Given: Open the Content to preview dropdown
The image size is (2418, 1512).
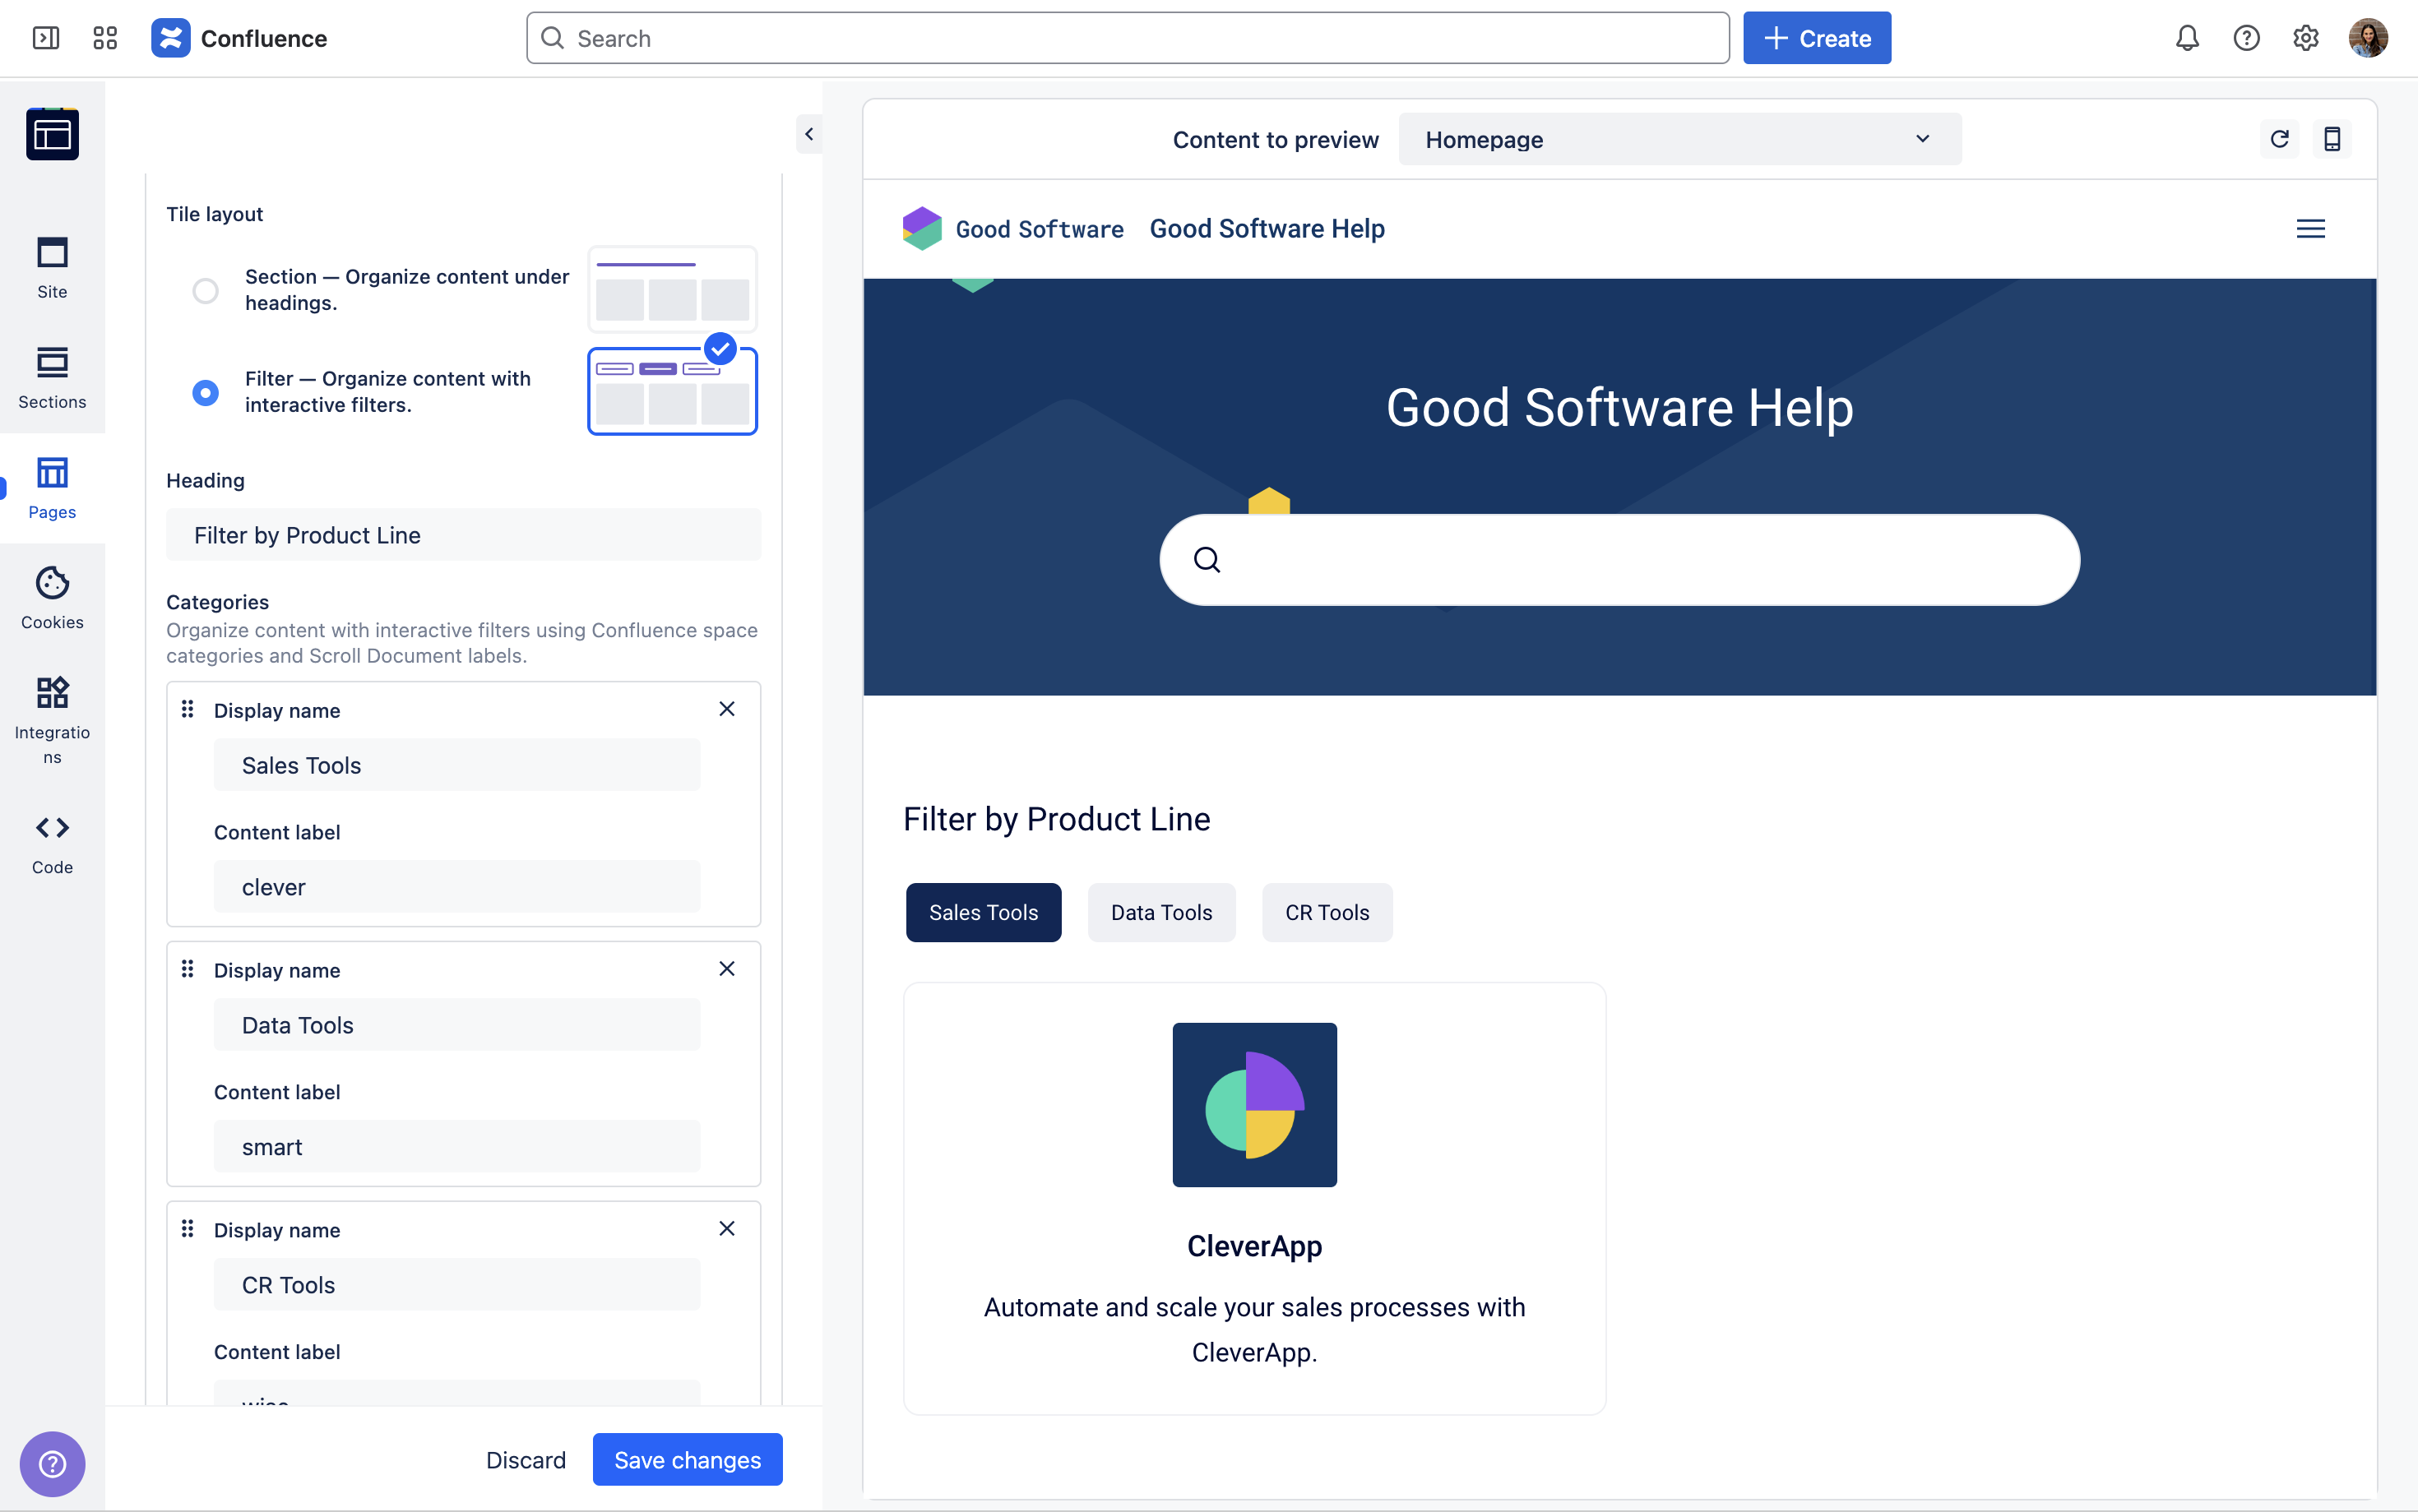Looking at the screenshot, I should click(1679, 139).
